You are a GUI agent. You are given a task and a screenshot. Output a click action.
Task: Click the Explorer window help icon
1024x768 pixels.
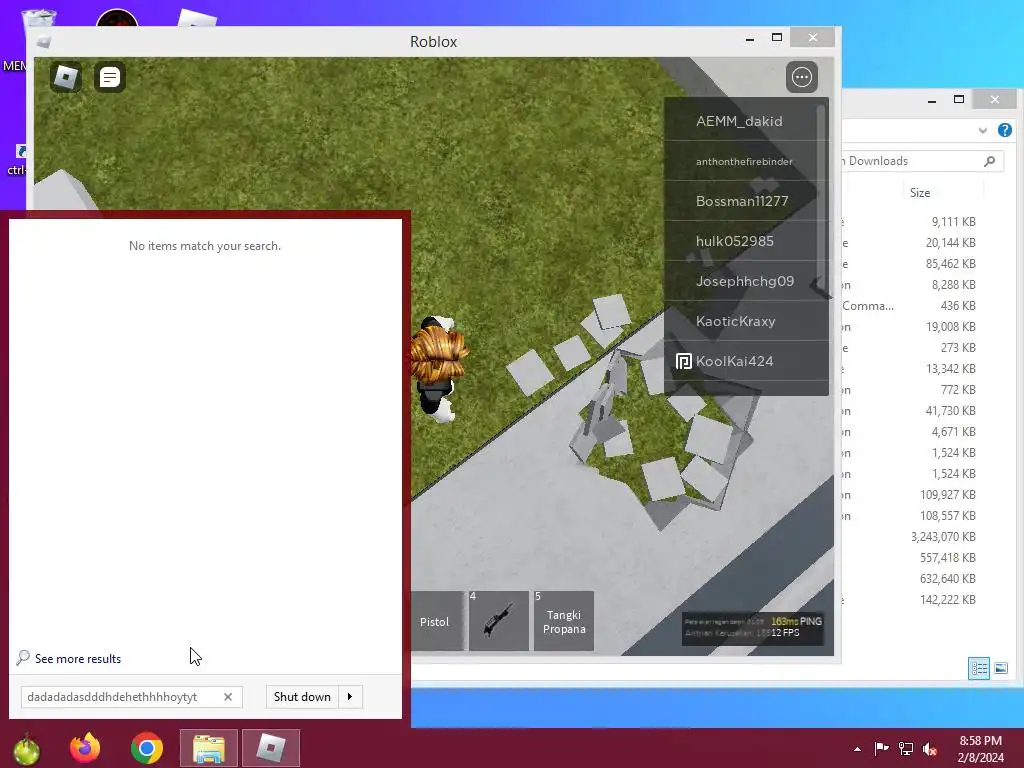tap(1004, 130)
